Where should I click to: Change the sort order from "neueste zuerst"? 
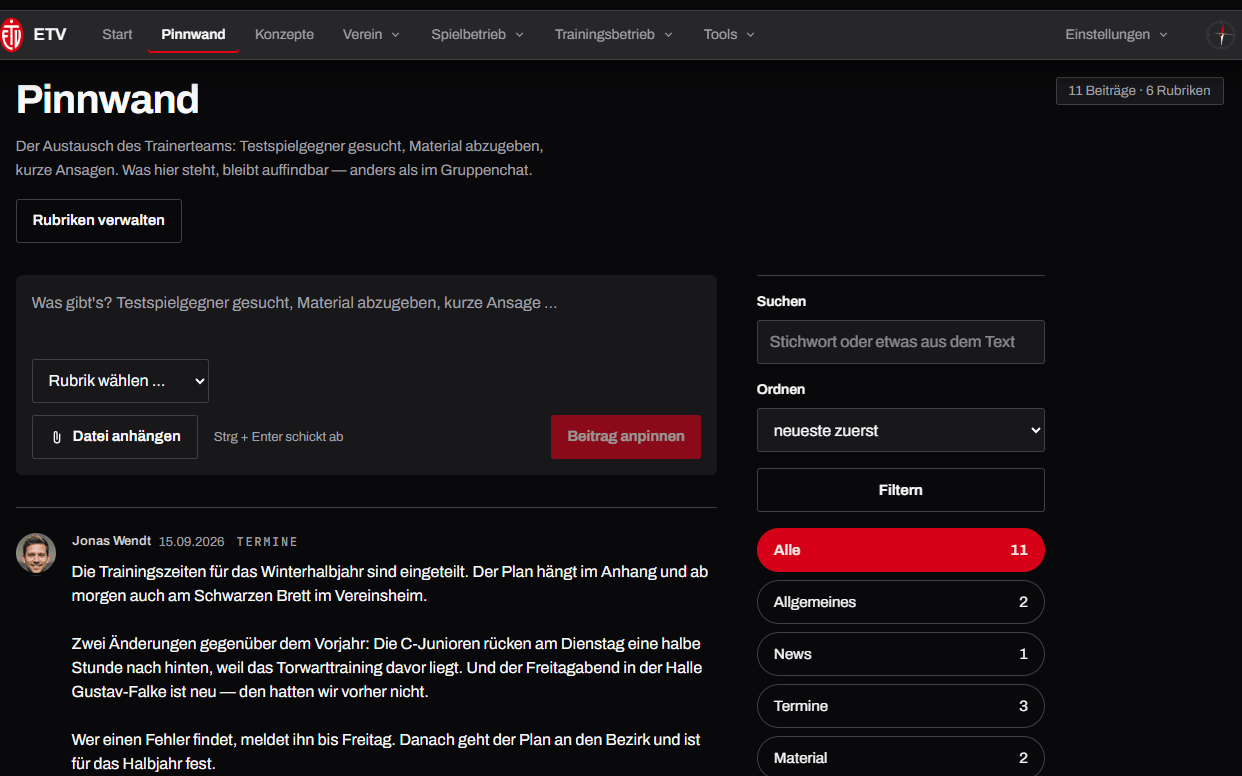click(x=901, y=430)
